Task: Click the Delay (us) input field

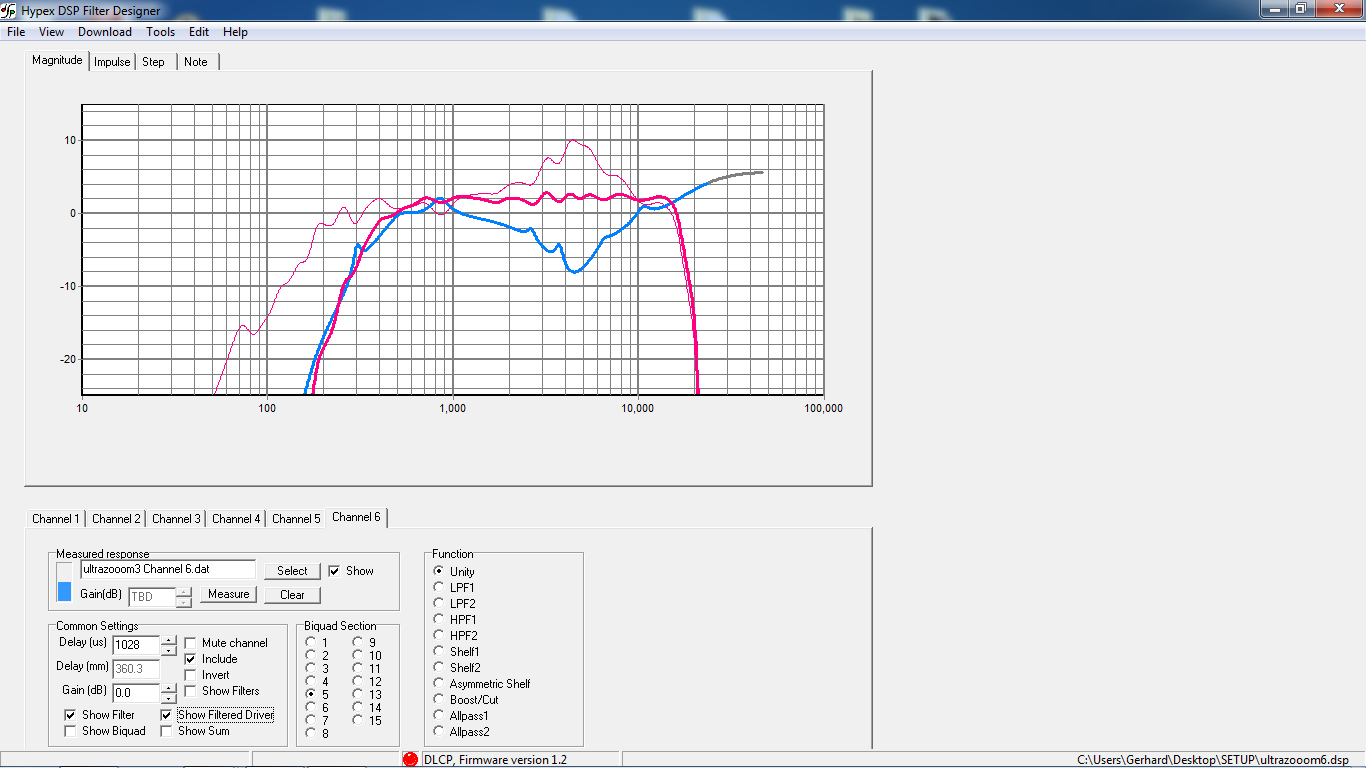Action: click(x=136, y=645)
